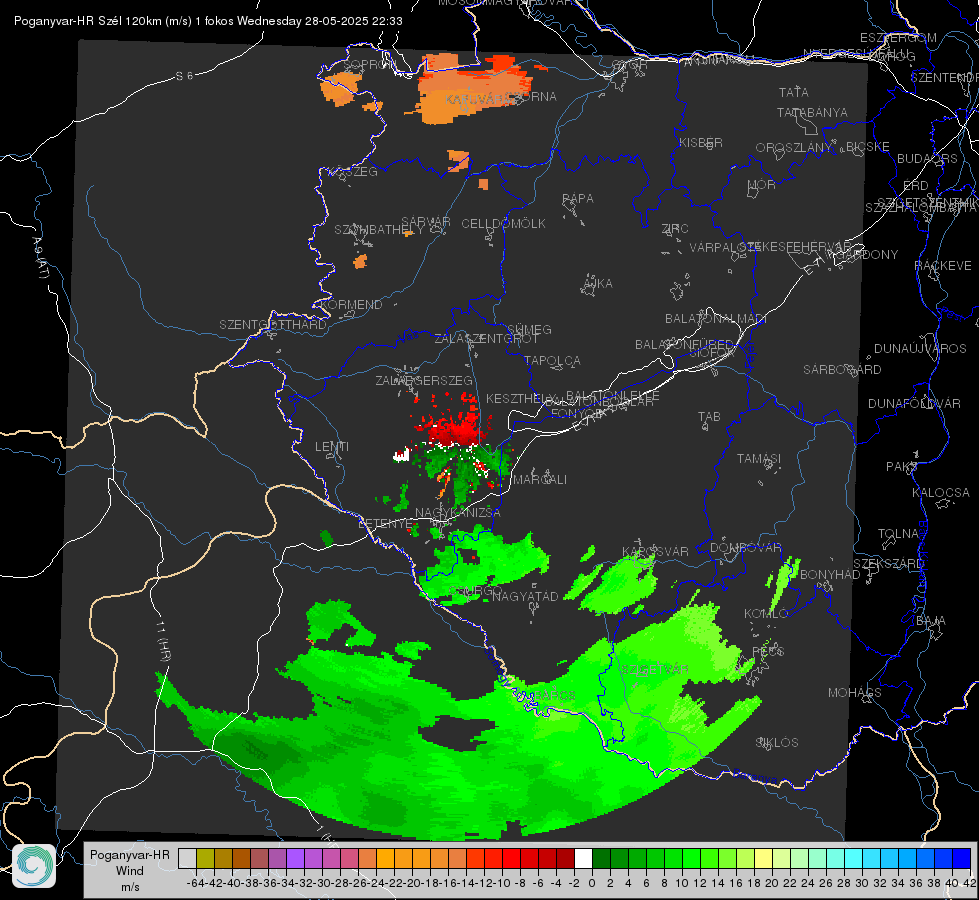Click the BONYHAD town label
This screenshot has height=900, width=979.
(x=830, y=574)
